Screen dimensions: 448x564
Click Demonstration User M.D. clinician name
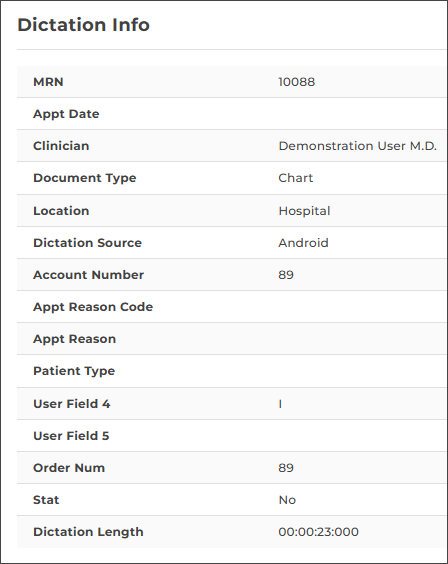pyautogui.click(x=357, y=146)
